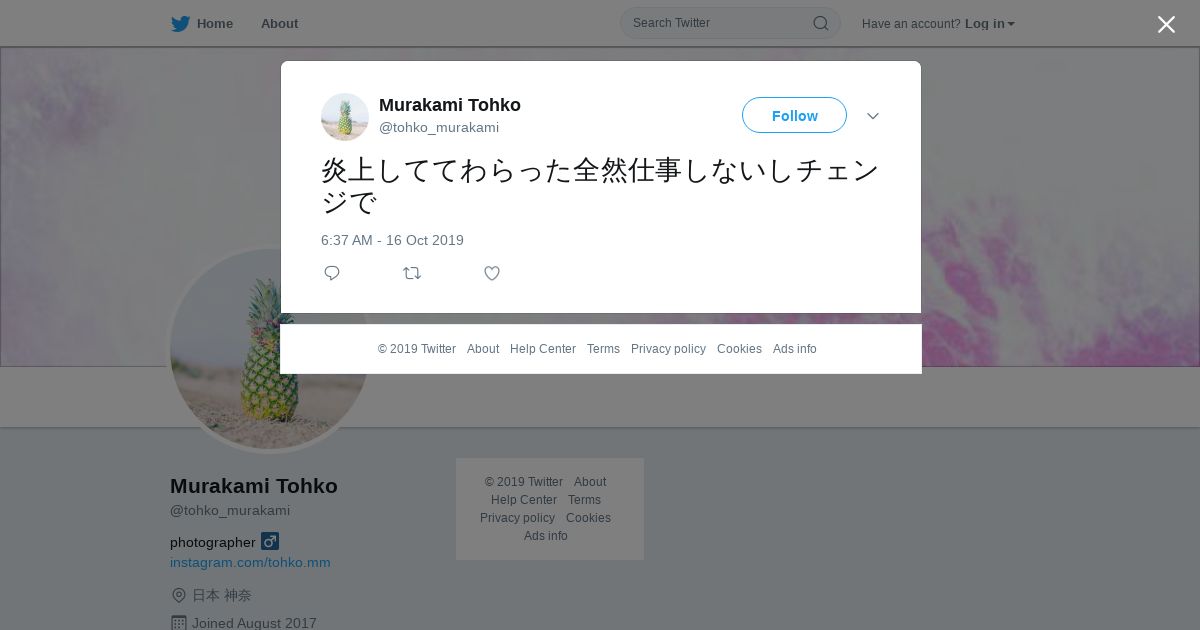Expand tweet options chevron next to Follow

click(873, 116)
